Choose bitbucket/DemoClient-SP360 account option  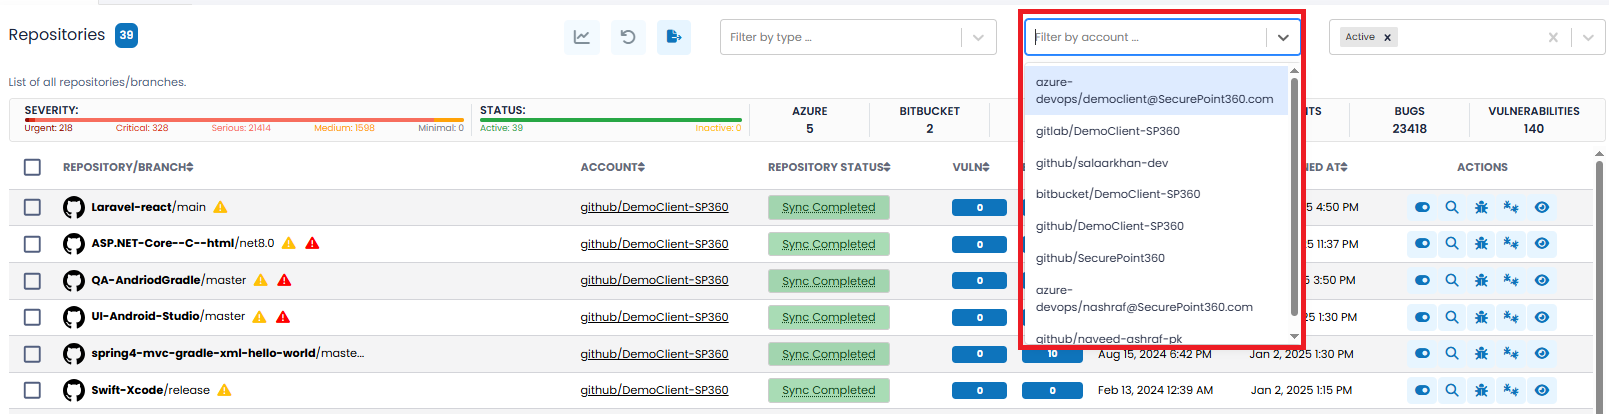[1155, 194]
